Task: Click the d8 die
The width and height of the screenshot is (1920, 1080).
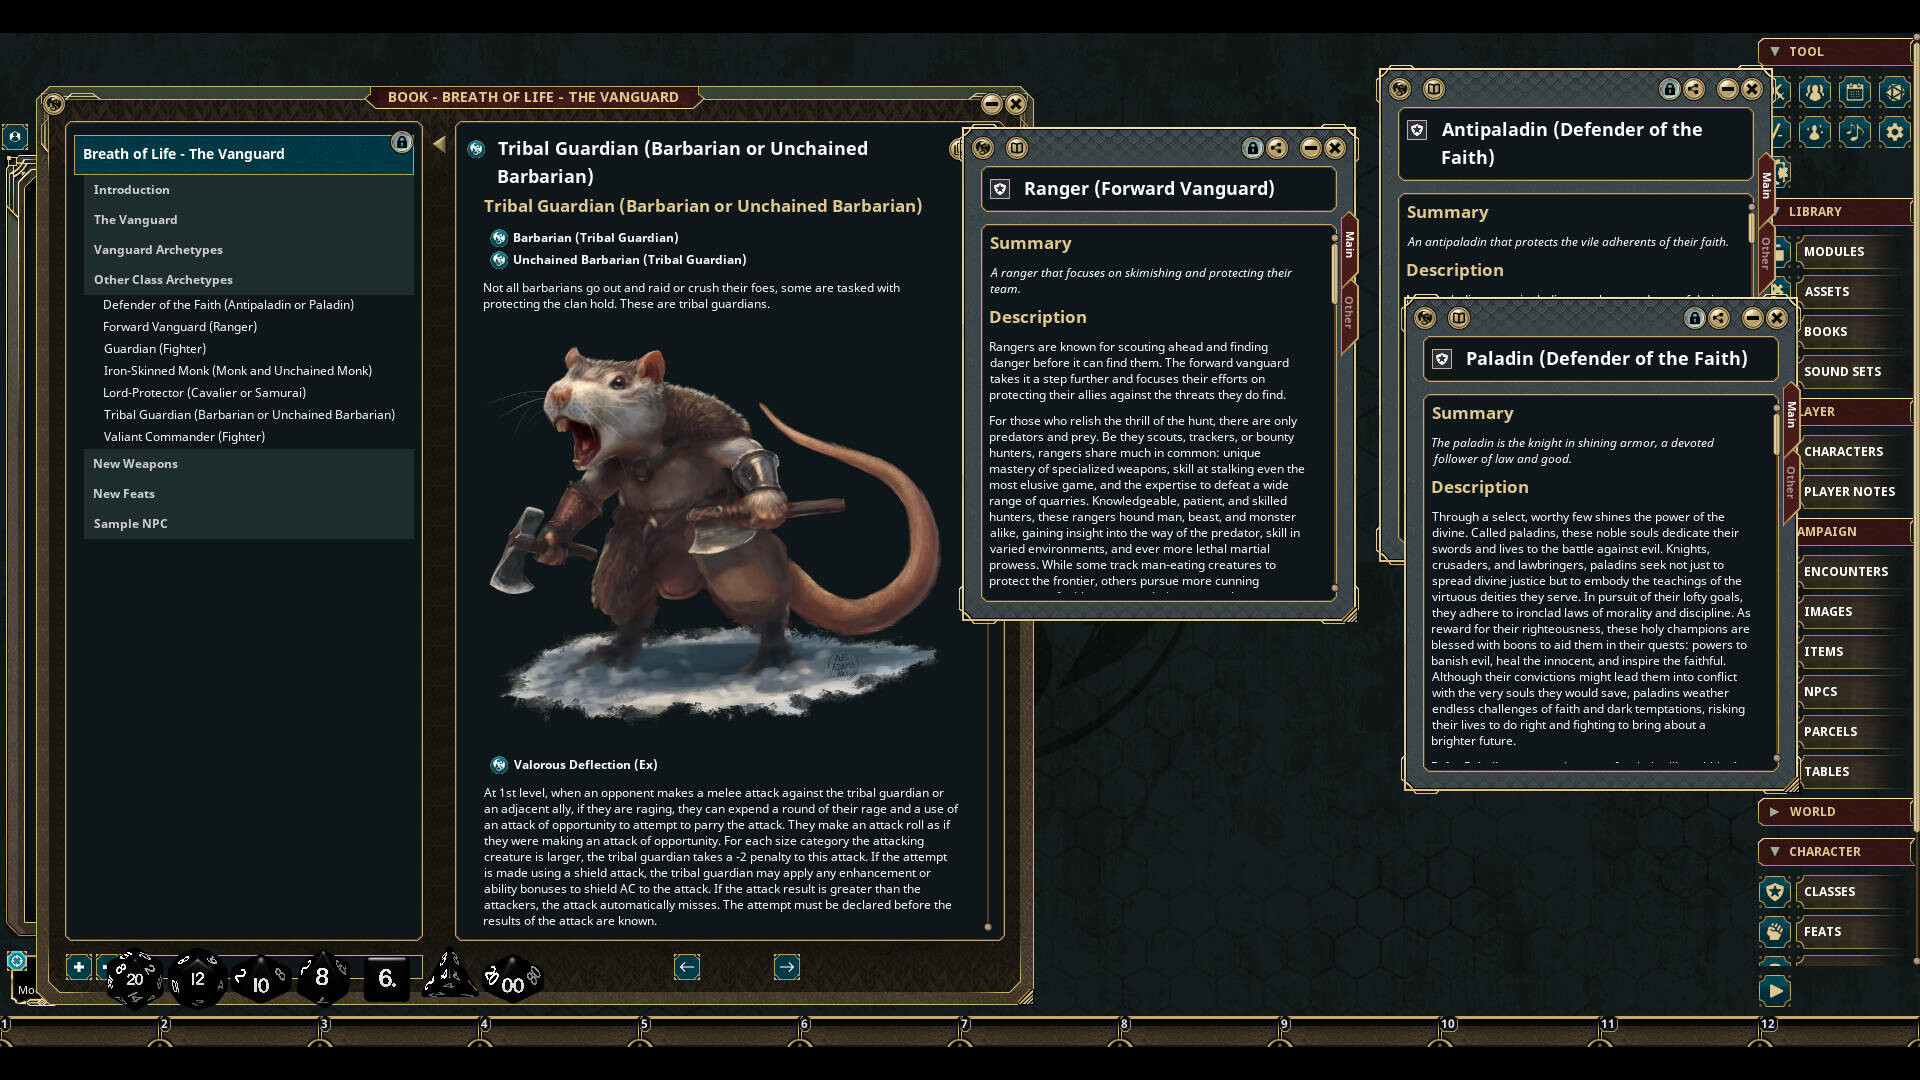Action: (321, 978)
